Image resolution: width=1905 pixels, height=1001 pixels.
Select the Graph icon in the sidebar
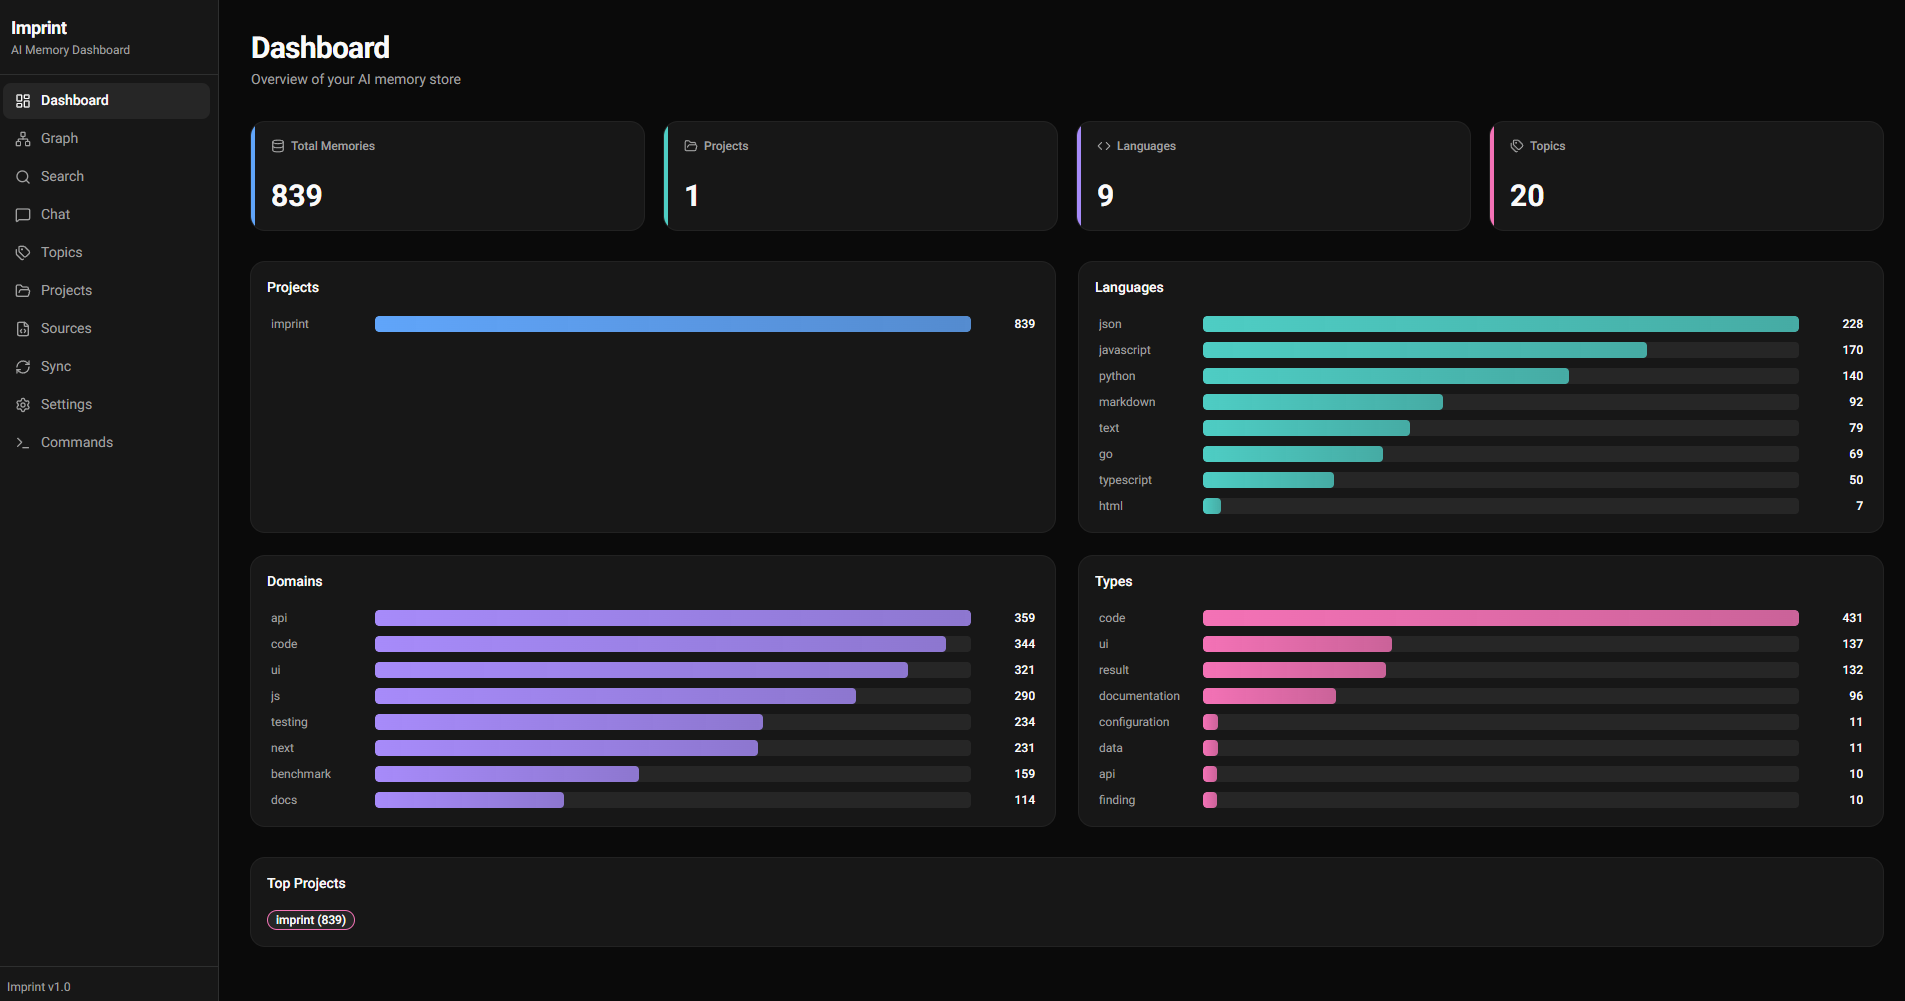[x=23, y=138]
